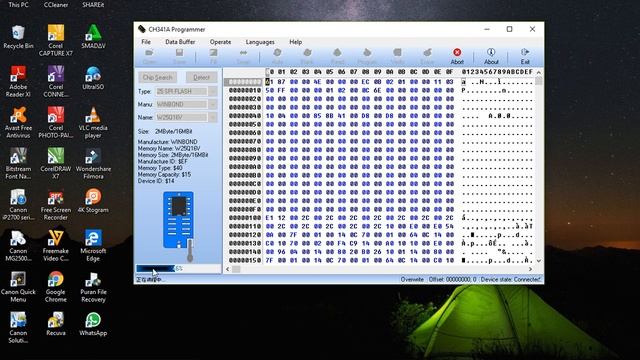Open CorelDRAW X7 desktop icon
The image size is (640, 360).
click(x=56, y=163)
